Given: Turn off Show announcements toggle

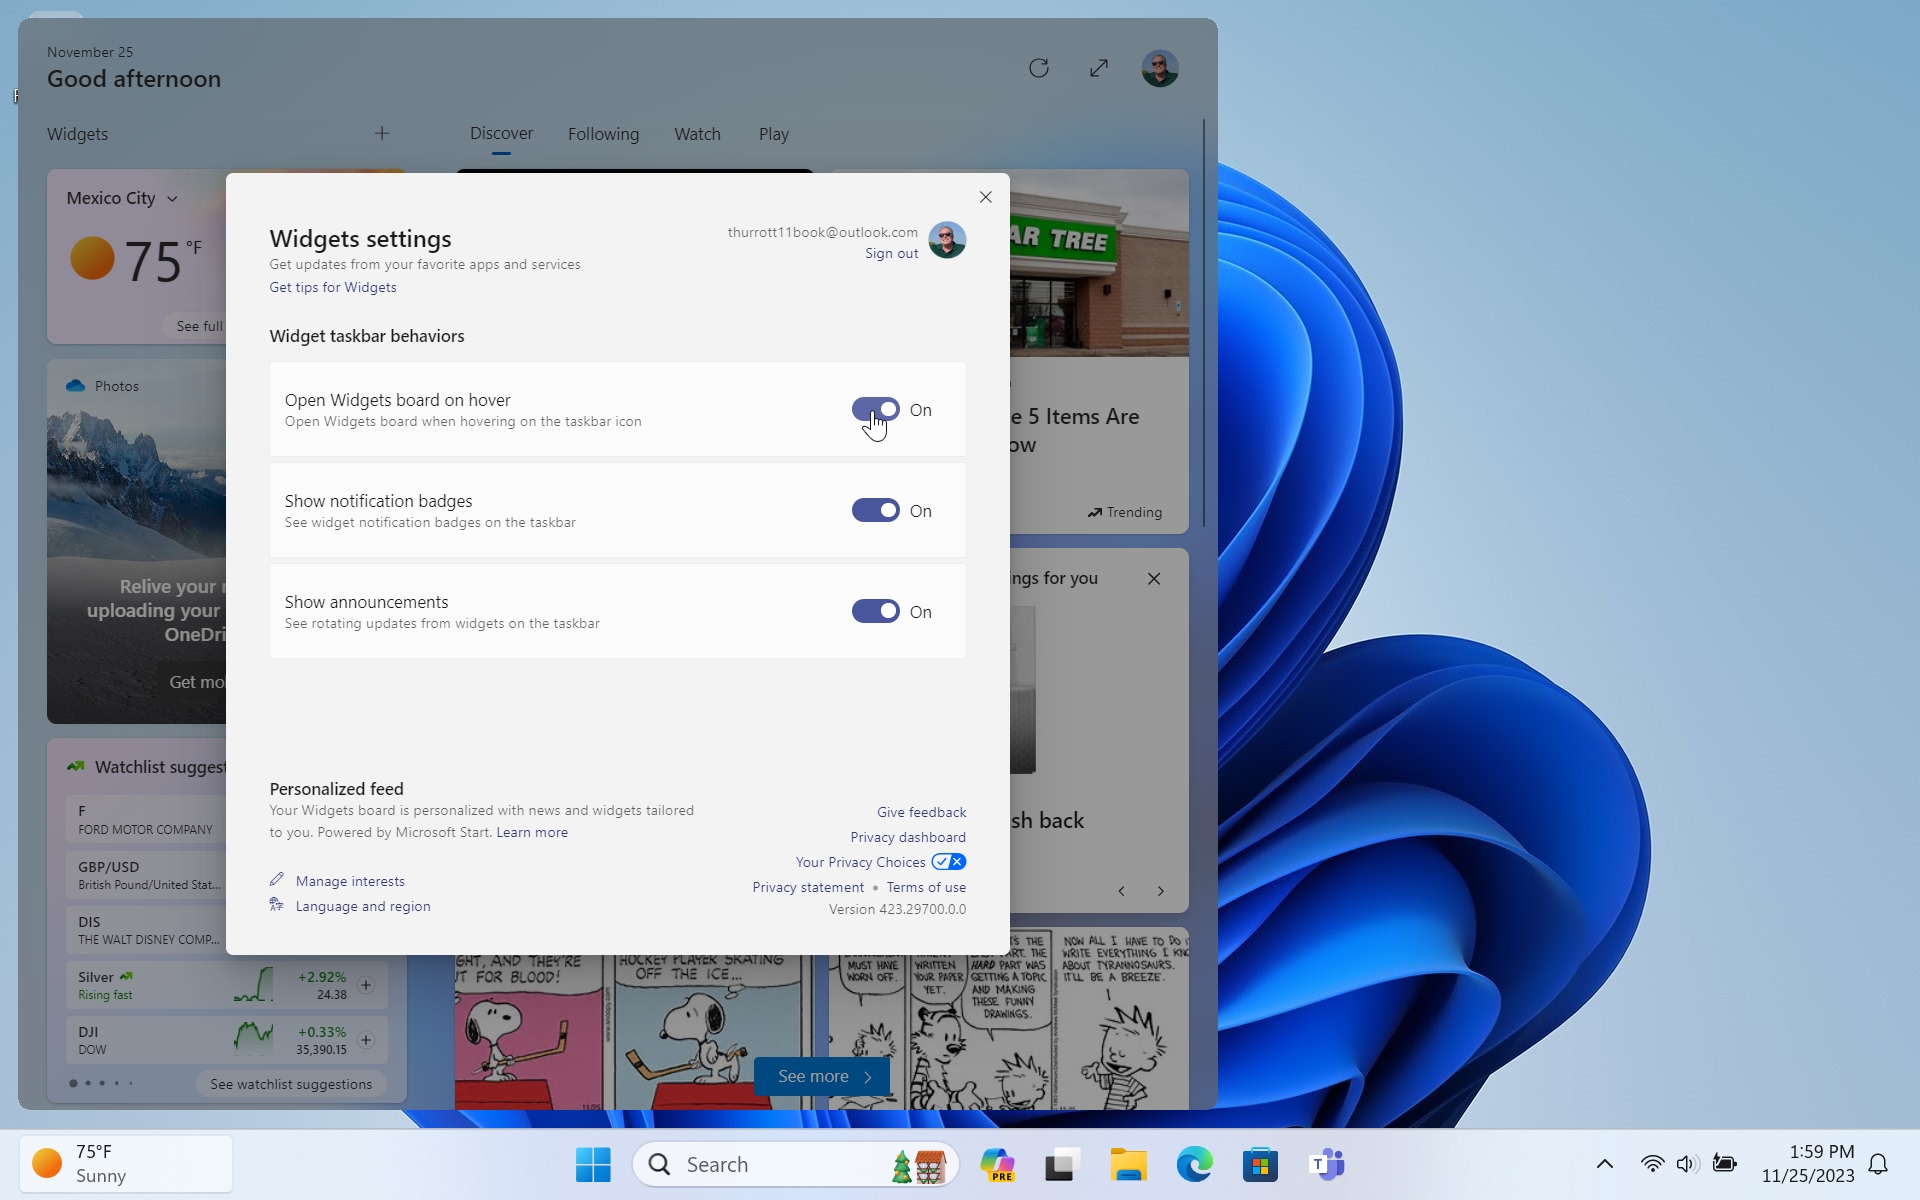Looking at the screenshot, I should 875,611.
